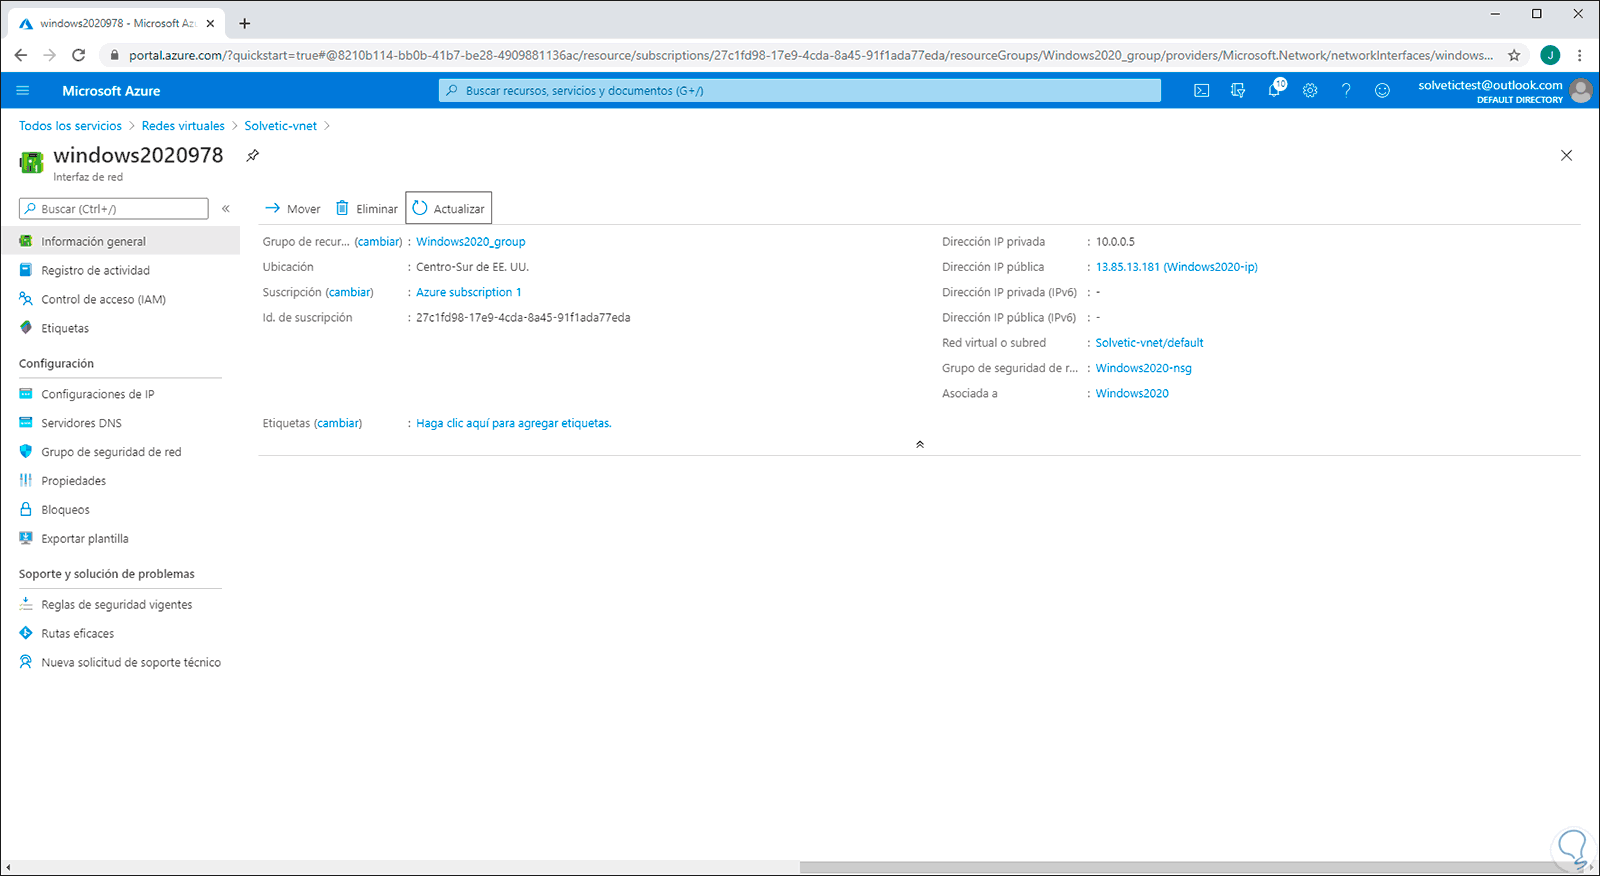Close the windows2020978 browser tab
Screen dimensions: 1600x876
(210, 23)
